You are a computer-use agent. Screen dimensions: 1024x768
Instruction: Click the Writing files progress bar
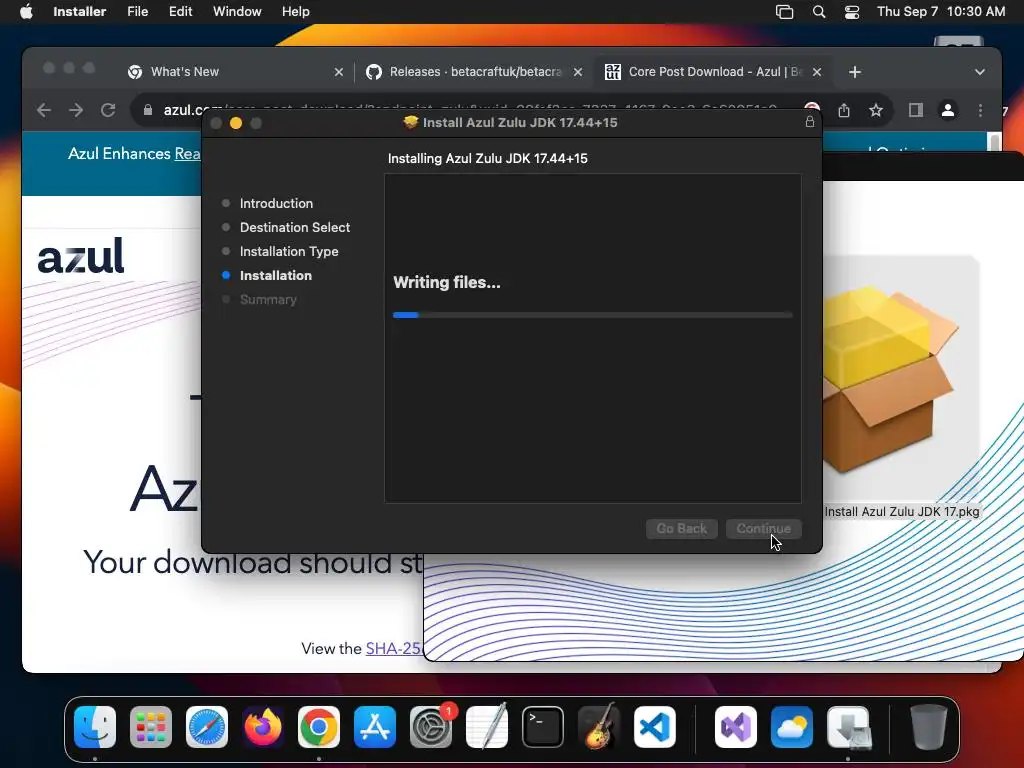593,315
